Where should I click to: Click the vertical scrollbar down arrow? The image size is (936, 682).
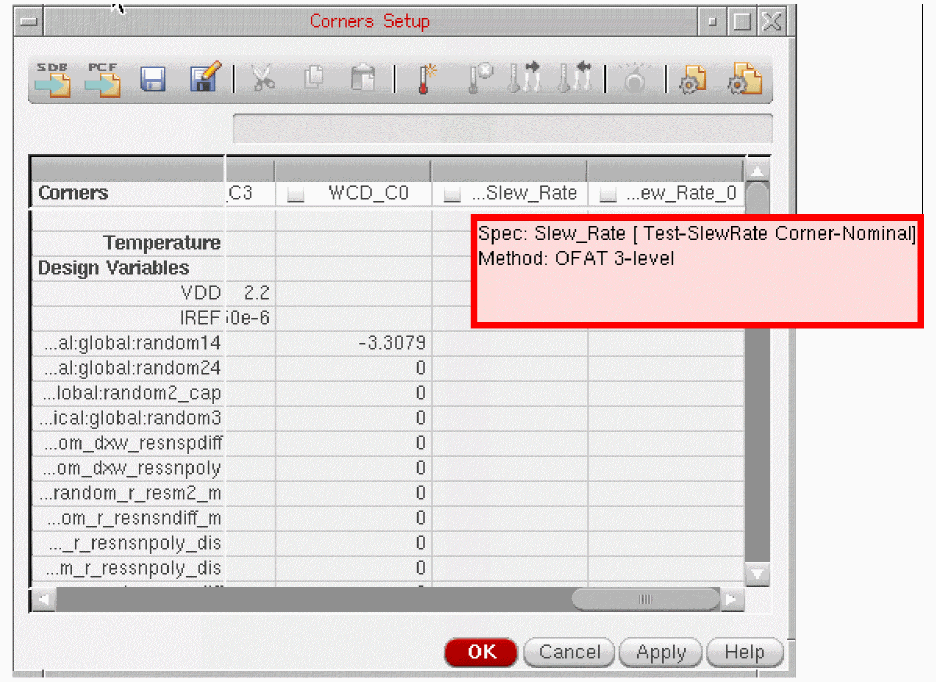click(x=757, y=575)
